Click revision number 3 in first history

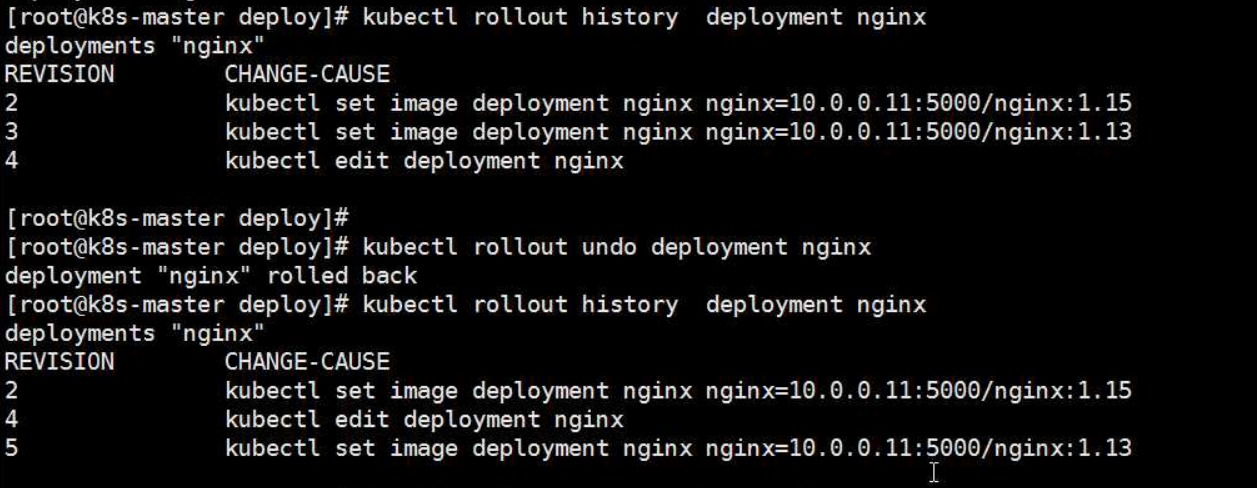click(x=11, y=132)
